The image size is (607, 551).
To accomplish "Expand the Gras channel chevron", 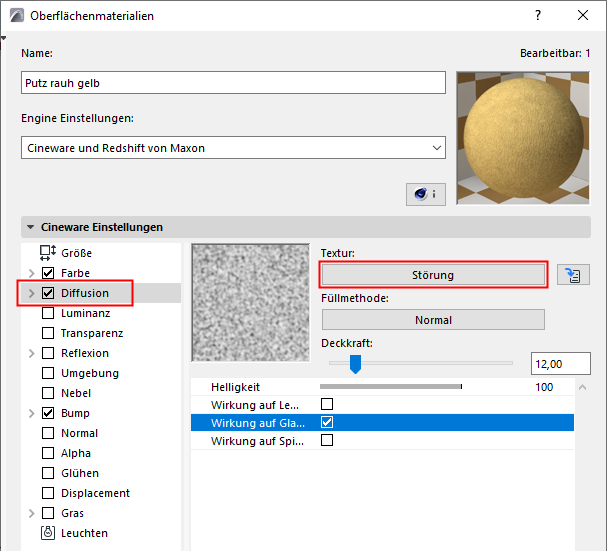I will [31, 513].
